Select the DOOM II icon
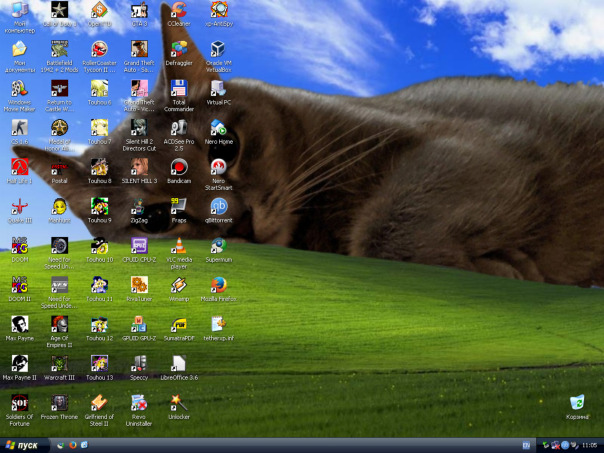 coord(19,285)
